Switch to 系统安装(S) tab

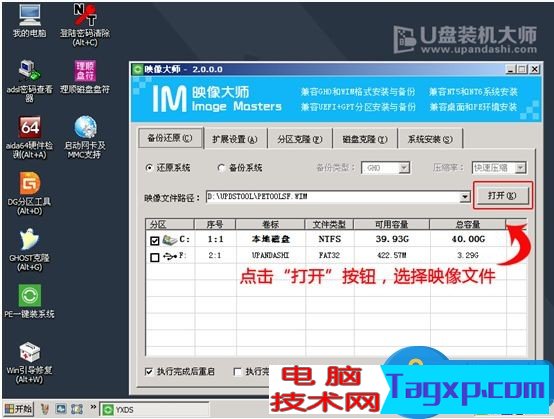coord(430,139)
